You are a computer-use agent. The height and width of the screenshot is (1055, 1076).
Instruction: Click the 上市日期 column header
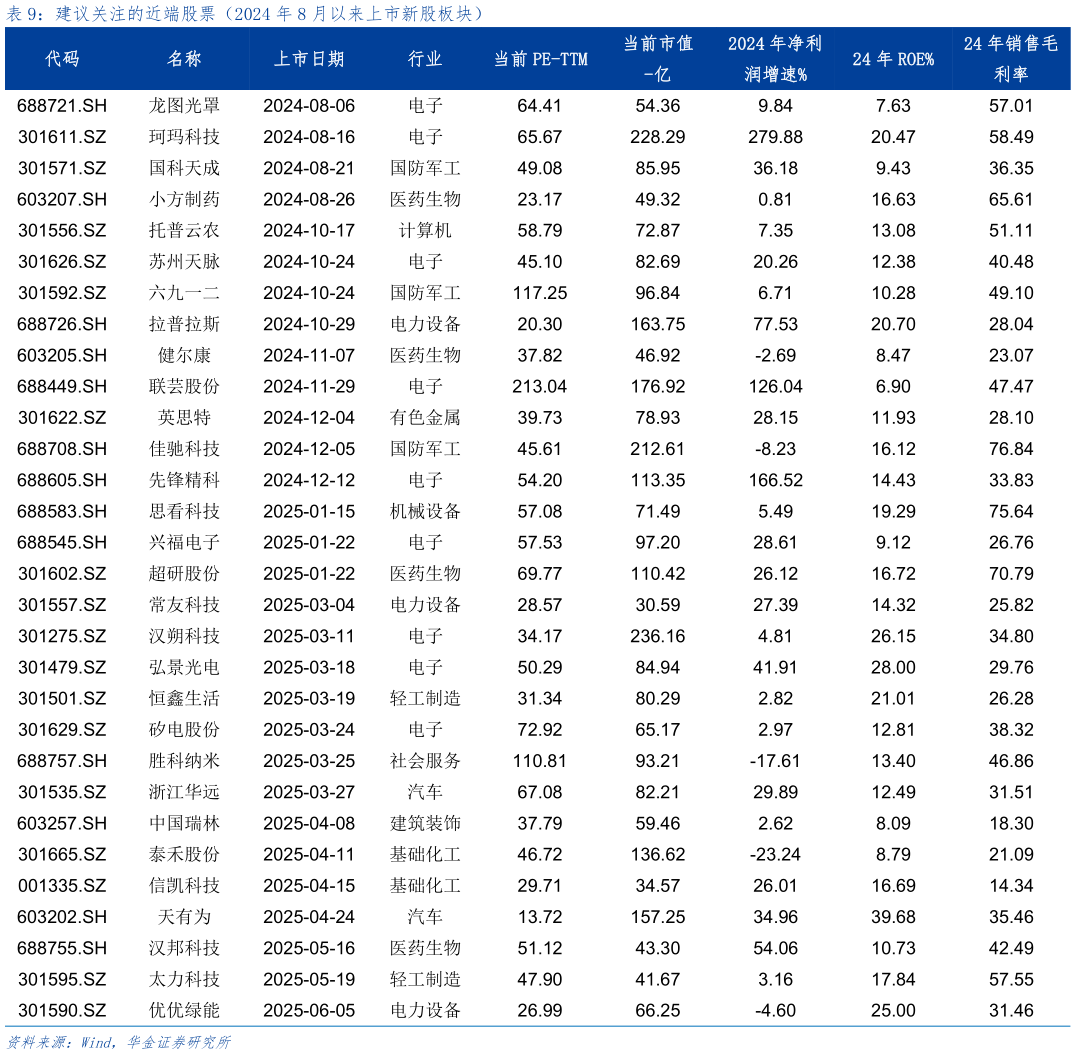pyautogui.click(x=309, y=59)
